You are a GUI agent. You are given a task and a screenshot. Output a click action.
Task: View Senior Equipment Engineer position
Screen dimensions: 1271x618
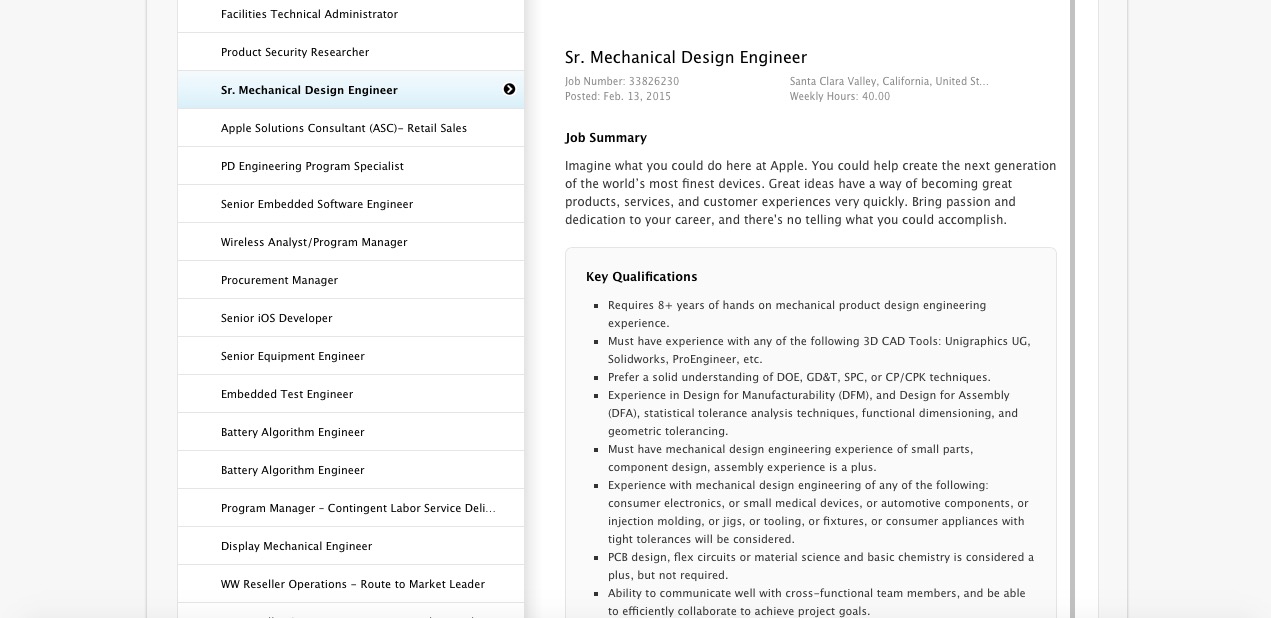pyautogui.click(x=293, y=356)
